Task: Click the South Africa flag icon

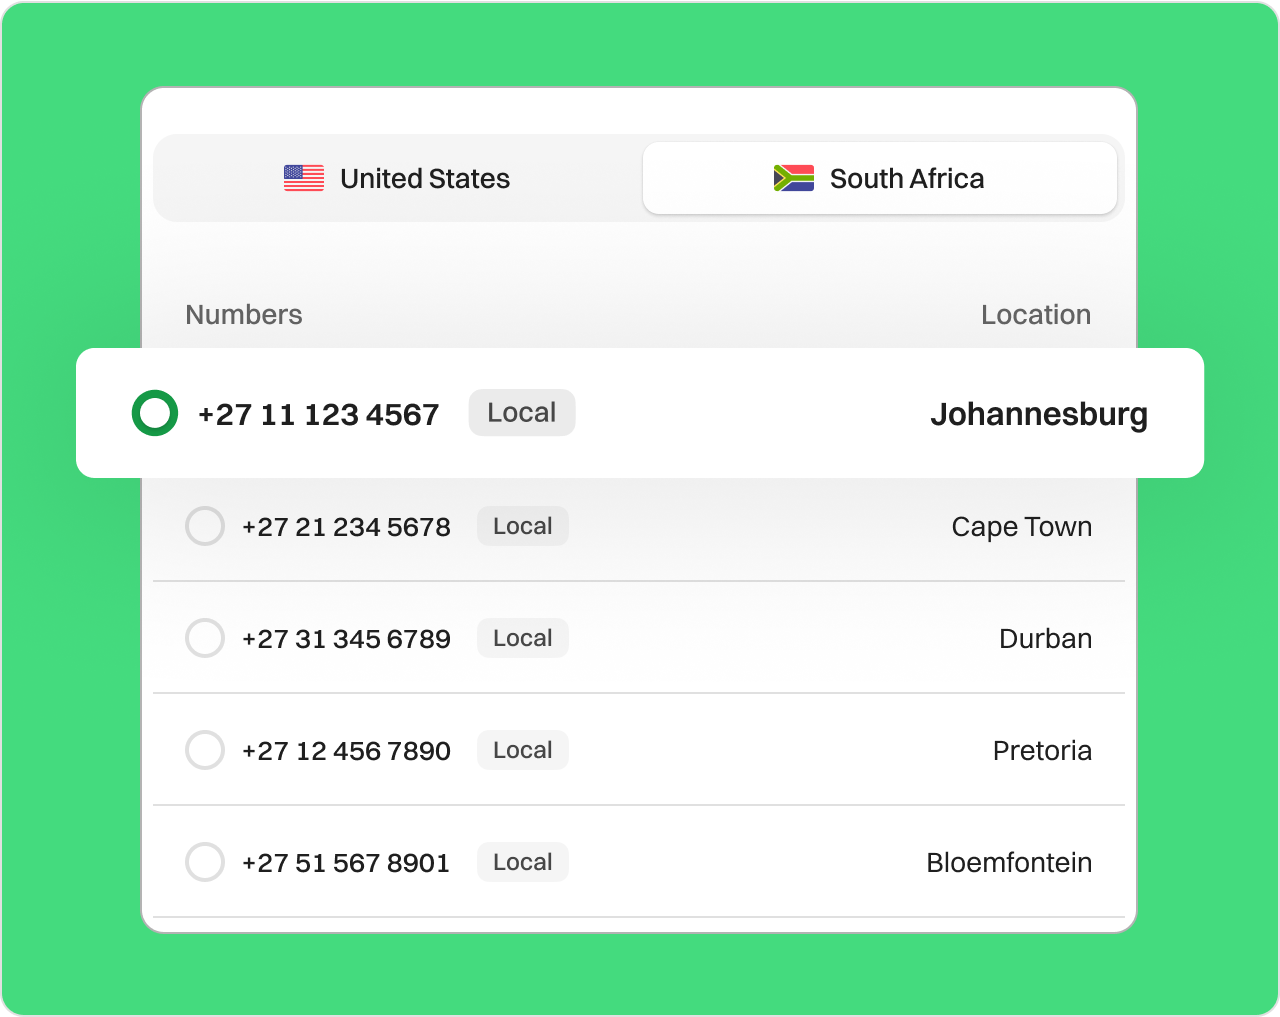Action: (x=794, y=178)
